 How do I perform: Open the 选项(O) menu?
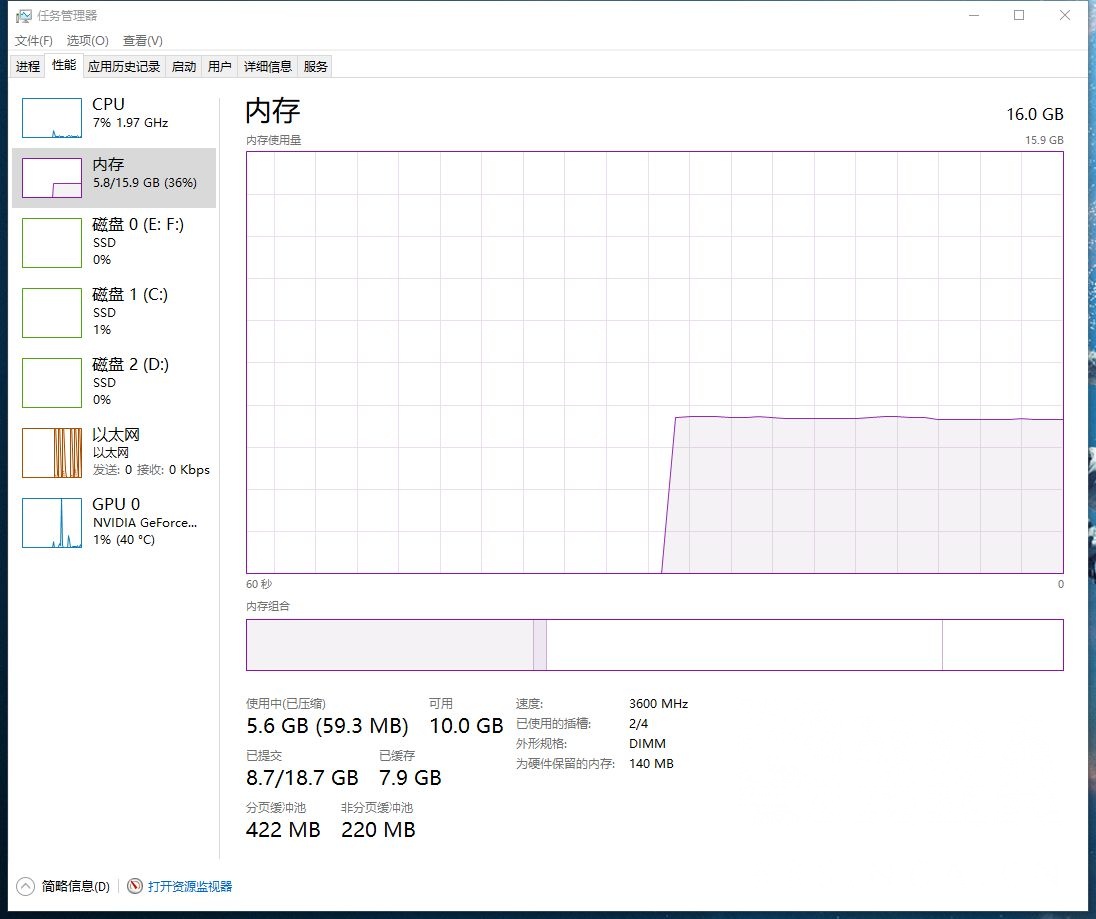tap(87, 41)
